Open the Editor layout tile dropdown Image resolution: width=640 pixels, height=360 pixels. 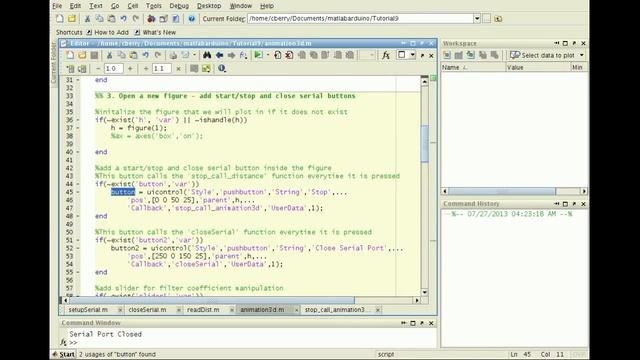click(x=413, y=55)
